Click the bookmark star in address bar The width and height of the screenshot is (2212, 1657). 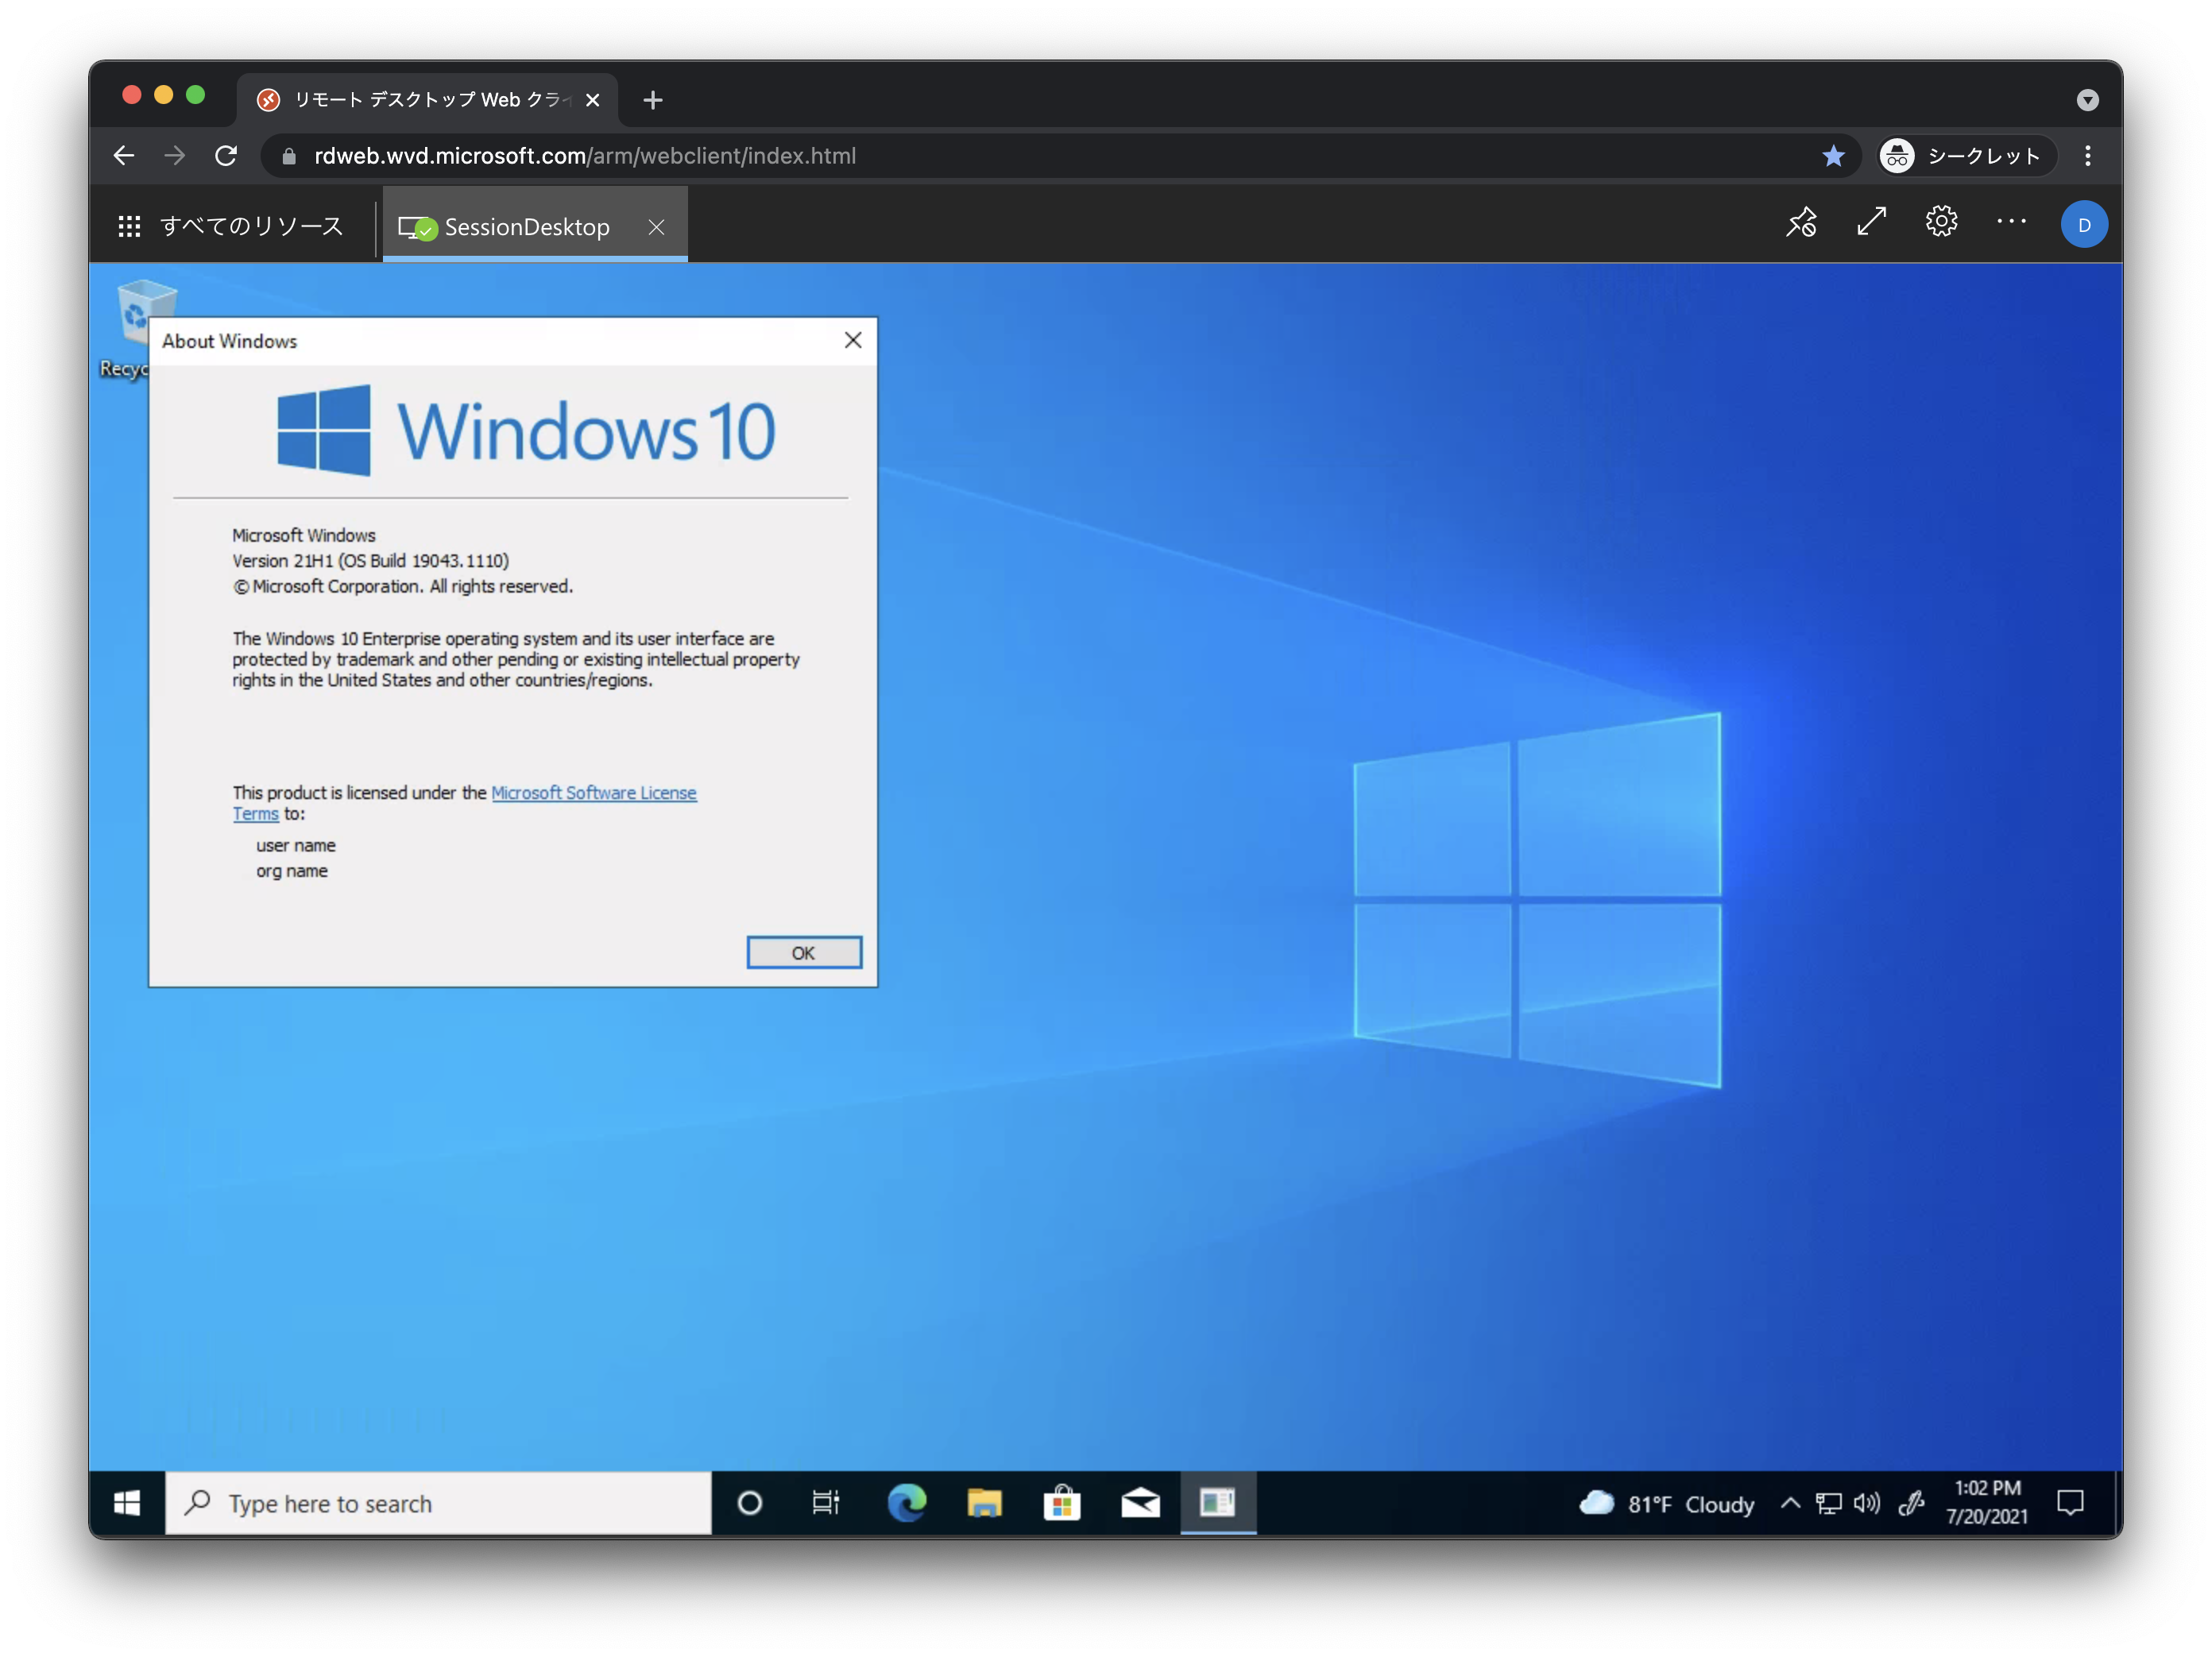point(1833,156)
